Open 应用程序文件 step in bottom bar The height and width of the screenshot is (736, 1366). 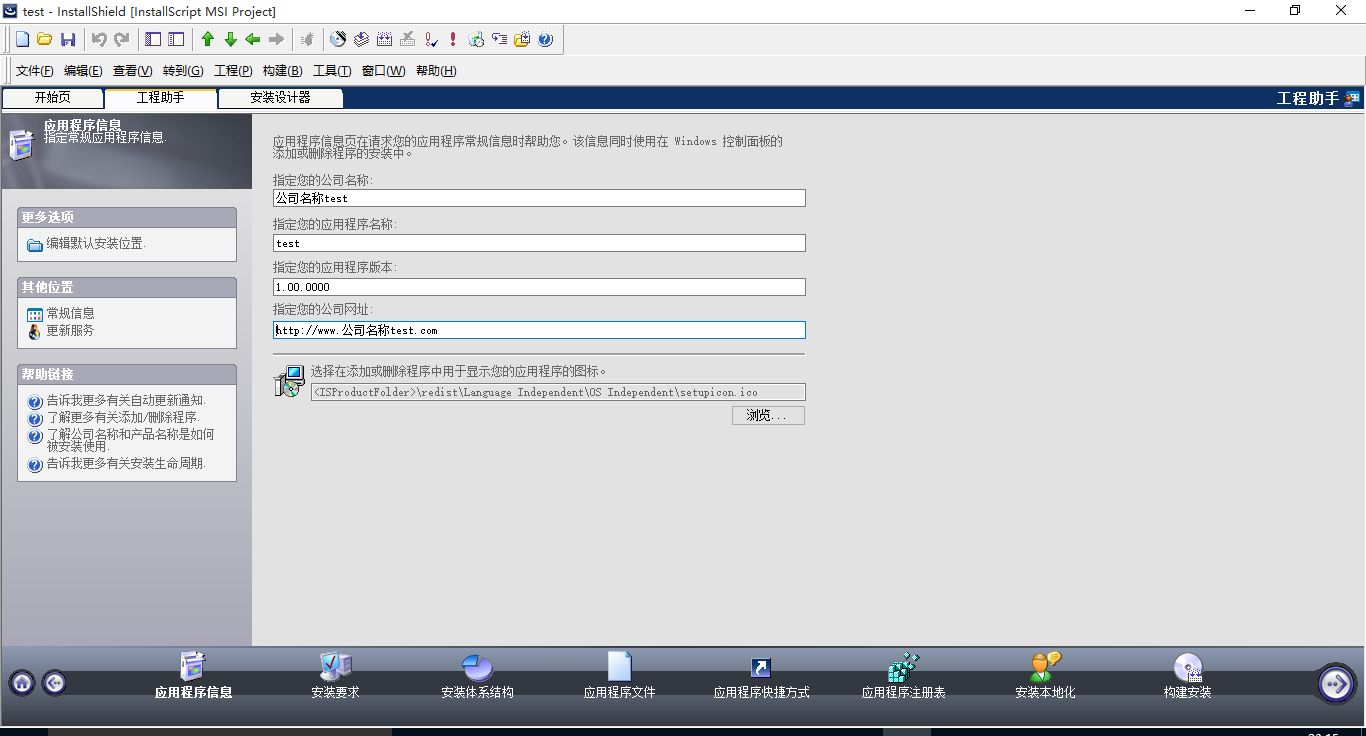pyautogui.click(x=619, y=676)
